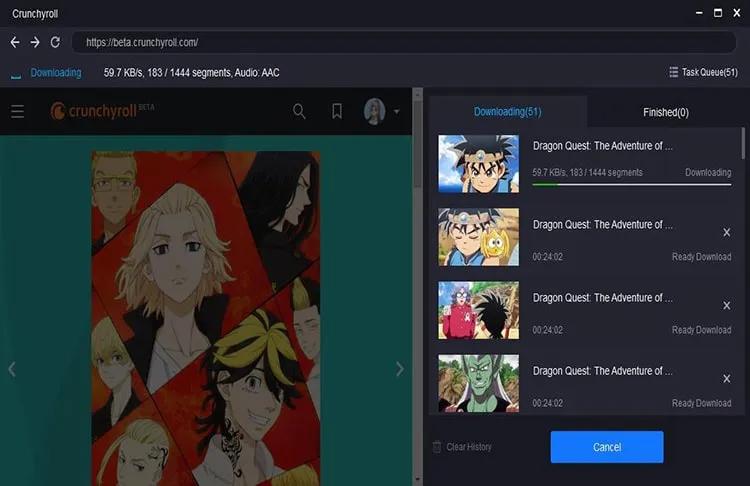Open the Task Queue(51) list

click(x=704, y=73)
